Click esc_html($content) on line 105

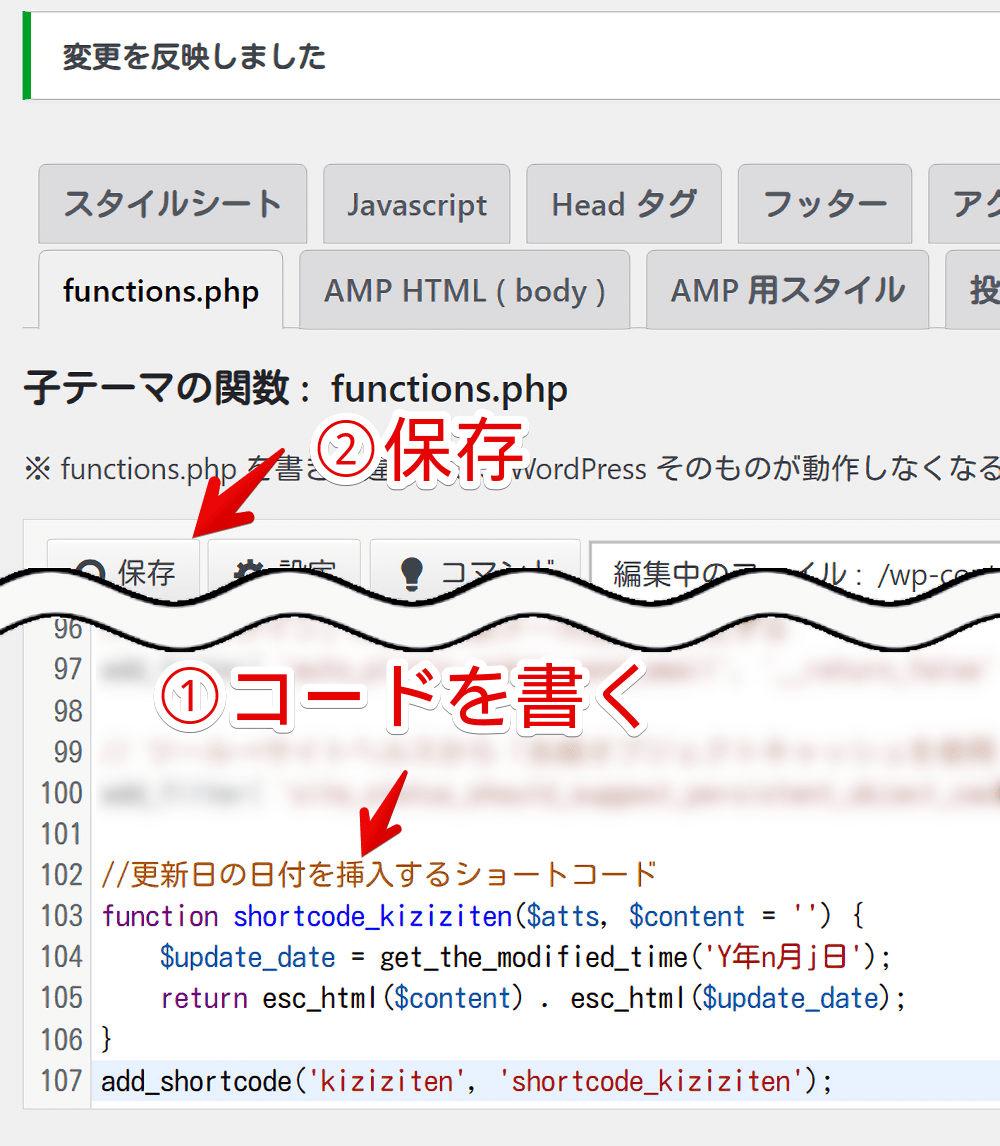[x=393, y=998]
